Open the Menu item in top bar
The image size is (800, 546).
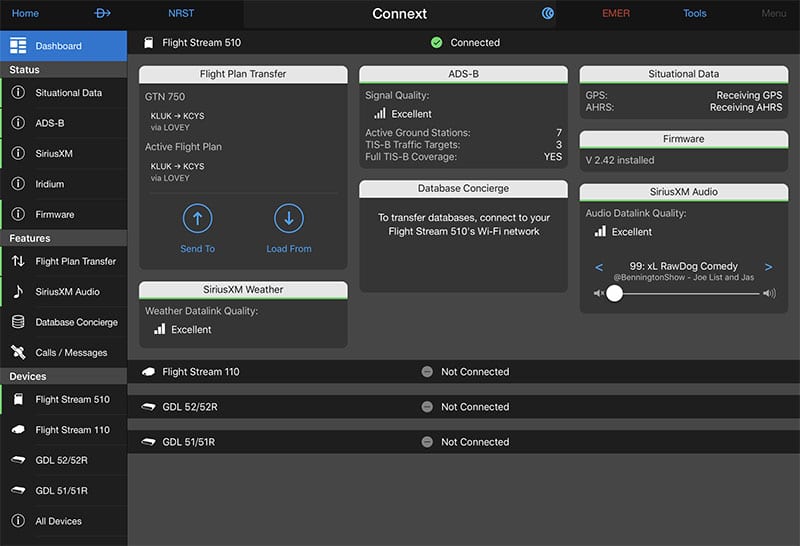click(773, 13)
